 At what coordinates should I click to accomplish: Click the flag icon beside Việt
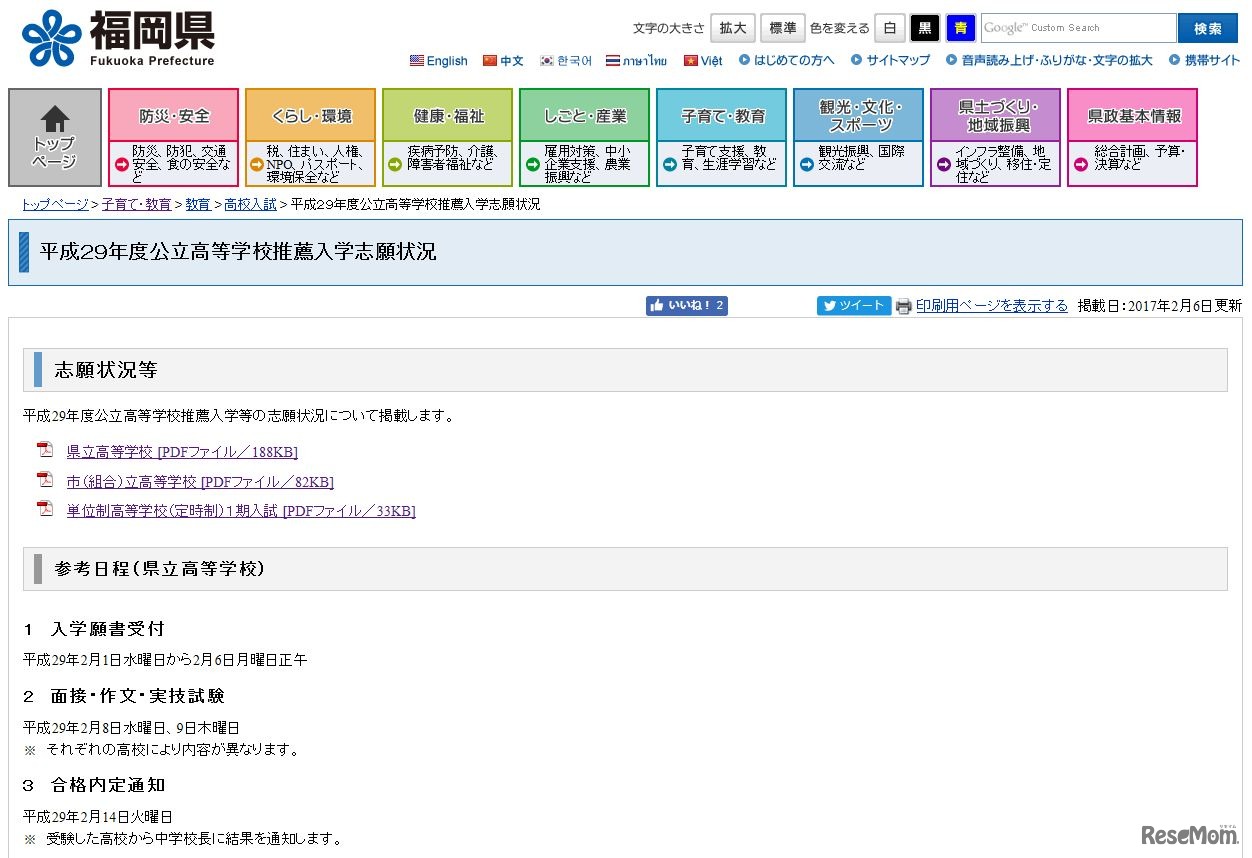(690, 60)
